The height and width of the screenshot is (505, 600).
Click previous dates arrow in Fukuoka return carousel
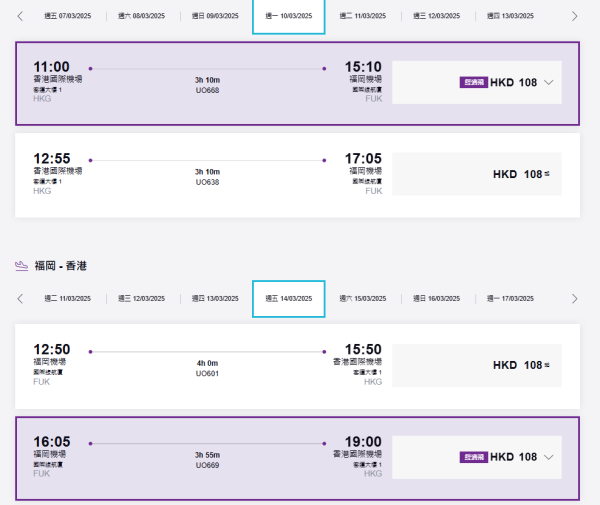(19, 298)
